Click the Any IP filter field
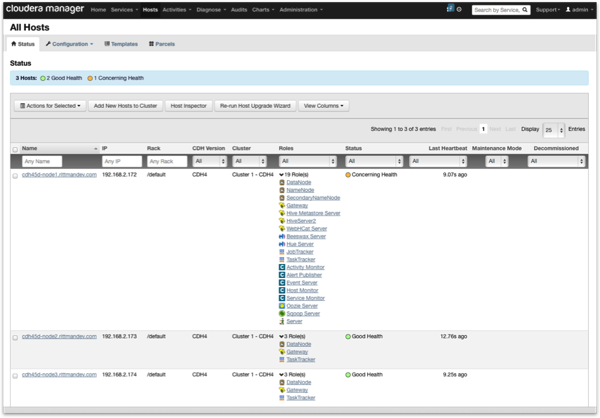This screenshot has width=600, height=418. point(122,162)
